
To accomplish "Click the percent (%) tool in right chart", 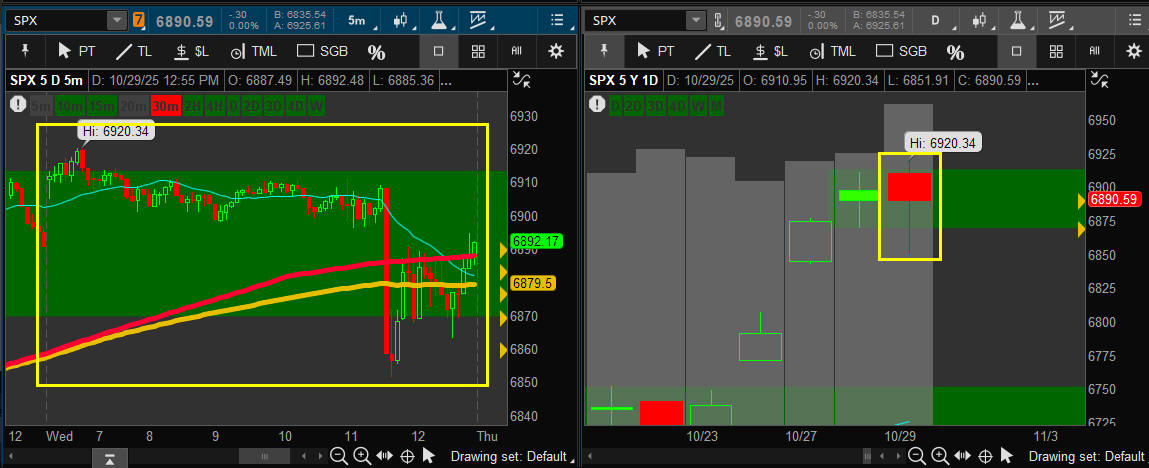I will point(955,52).
